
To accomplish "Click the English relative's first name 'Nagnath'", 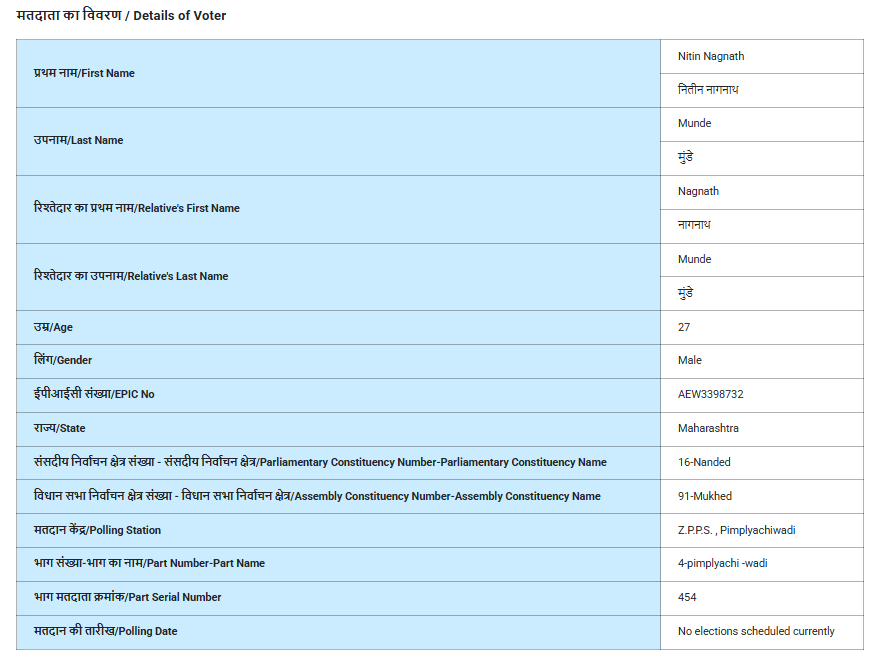I will [x=698, y=191].
